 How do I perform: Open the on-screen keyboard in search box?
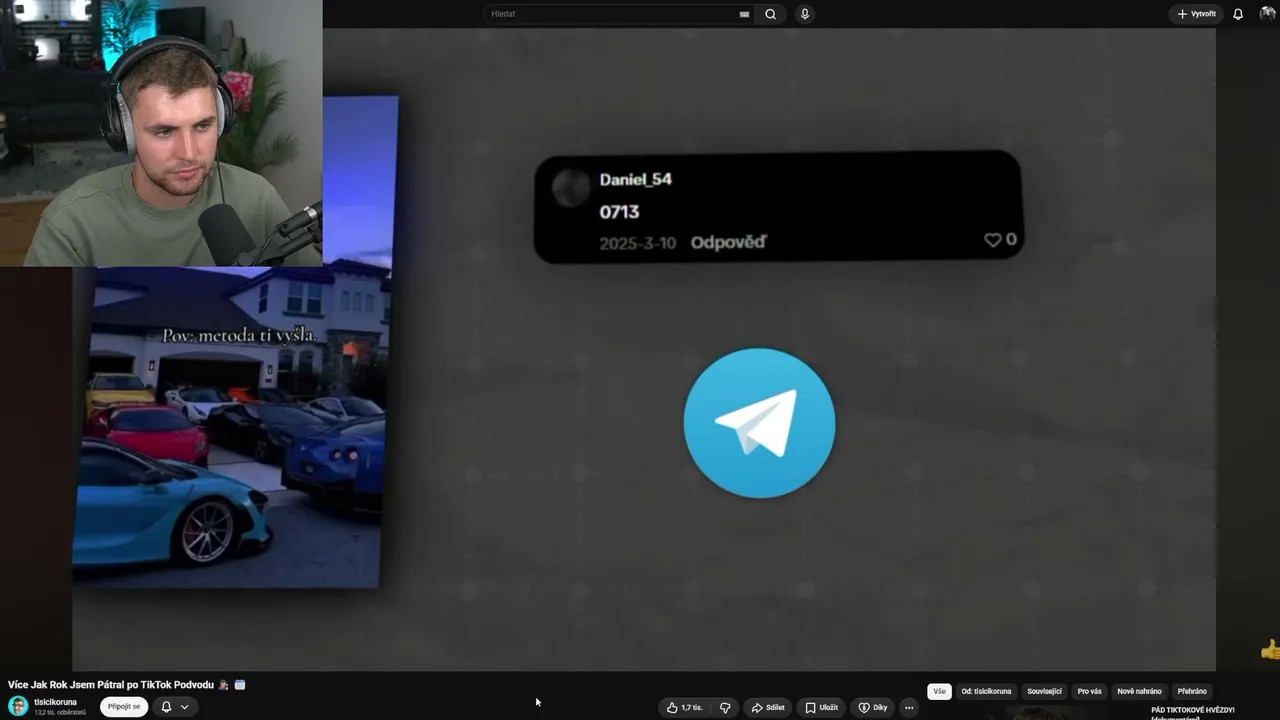[x=744, y=14]
